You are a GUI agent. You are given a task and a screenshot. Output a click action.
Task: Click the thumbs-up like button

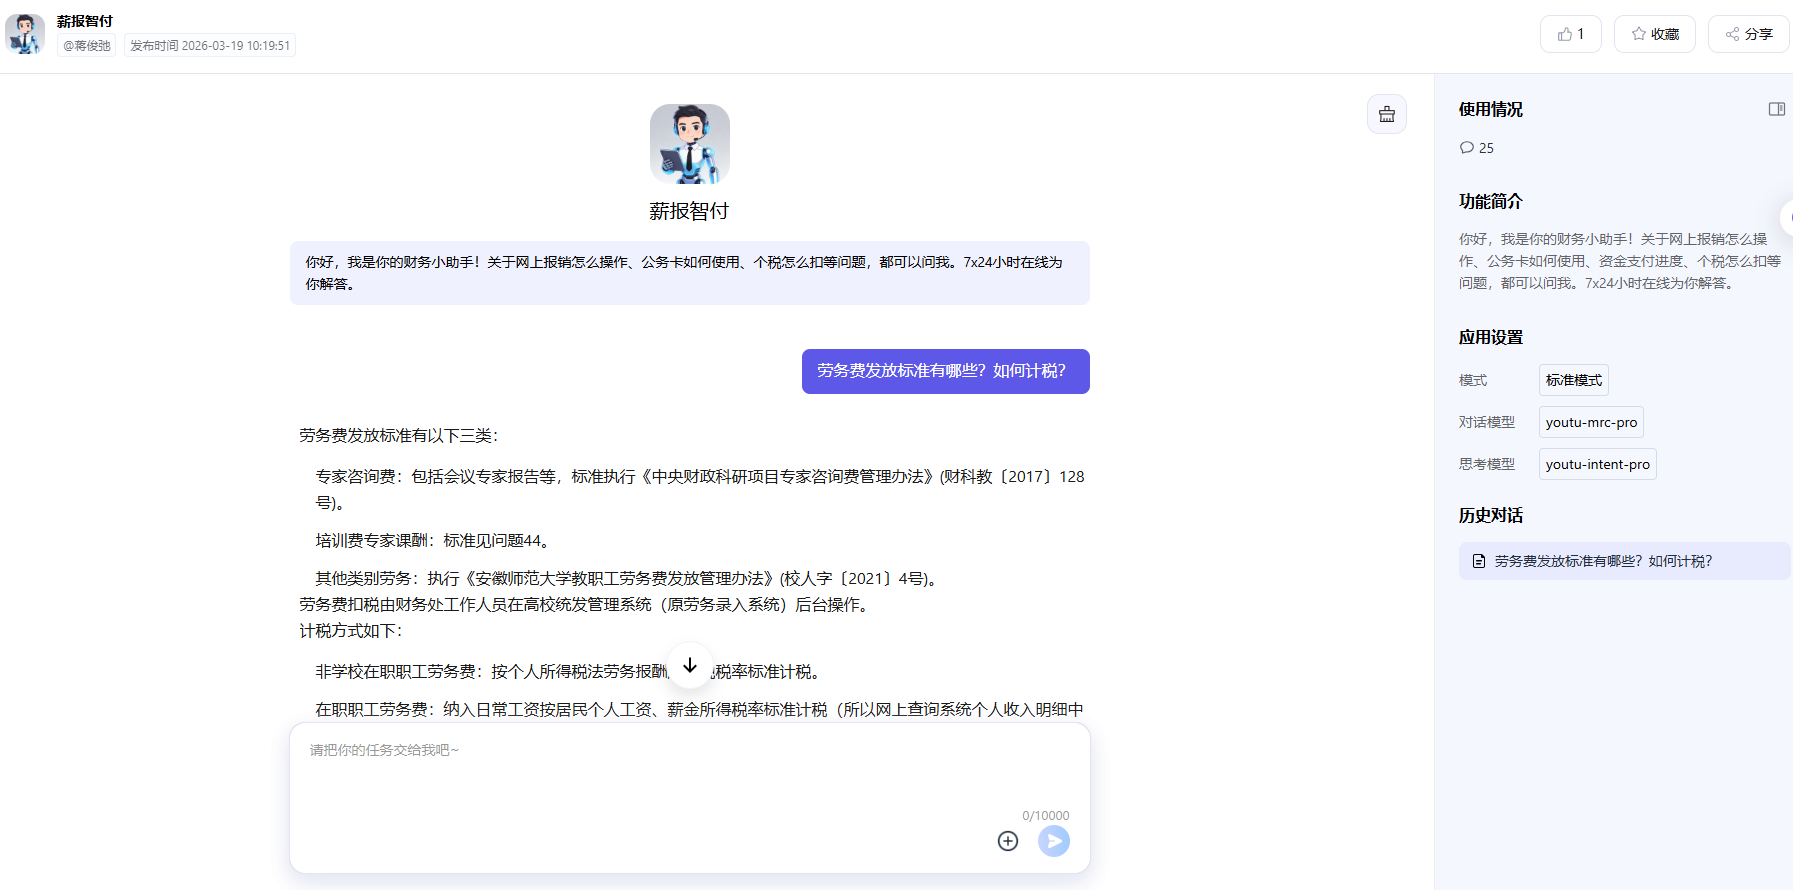coord(1570,34)
